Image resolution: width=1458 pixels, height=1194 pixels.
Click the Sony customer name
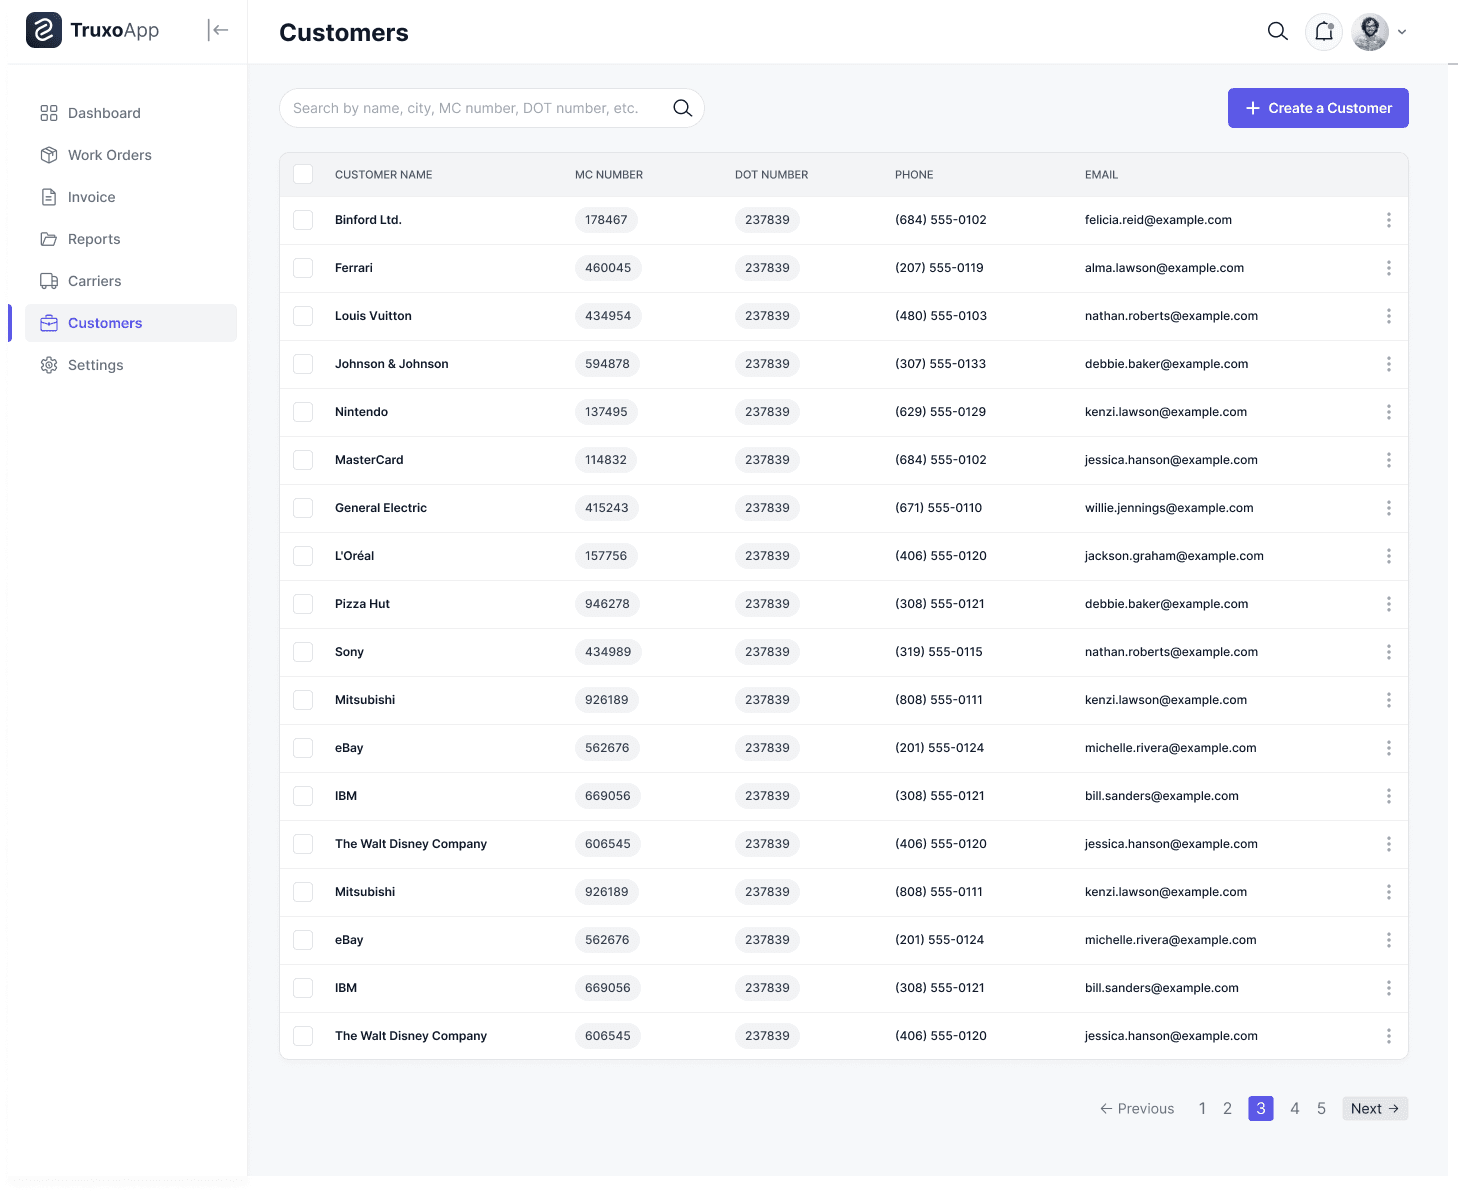coord(349,652)
